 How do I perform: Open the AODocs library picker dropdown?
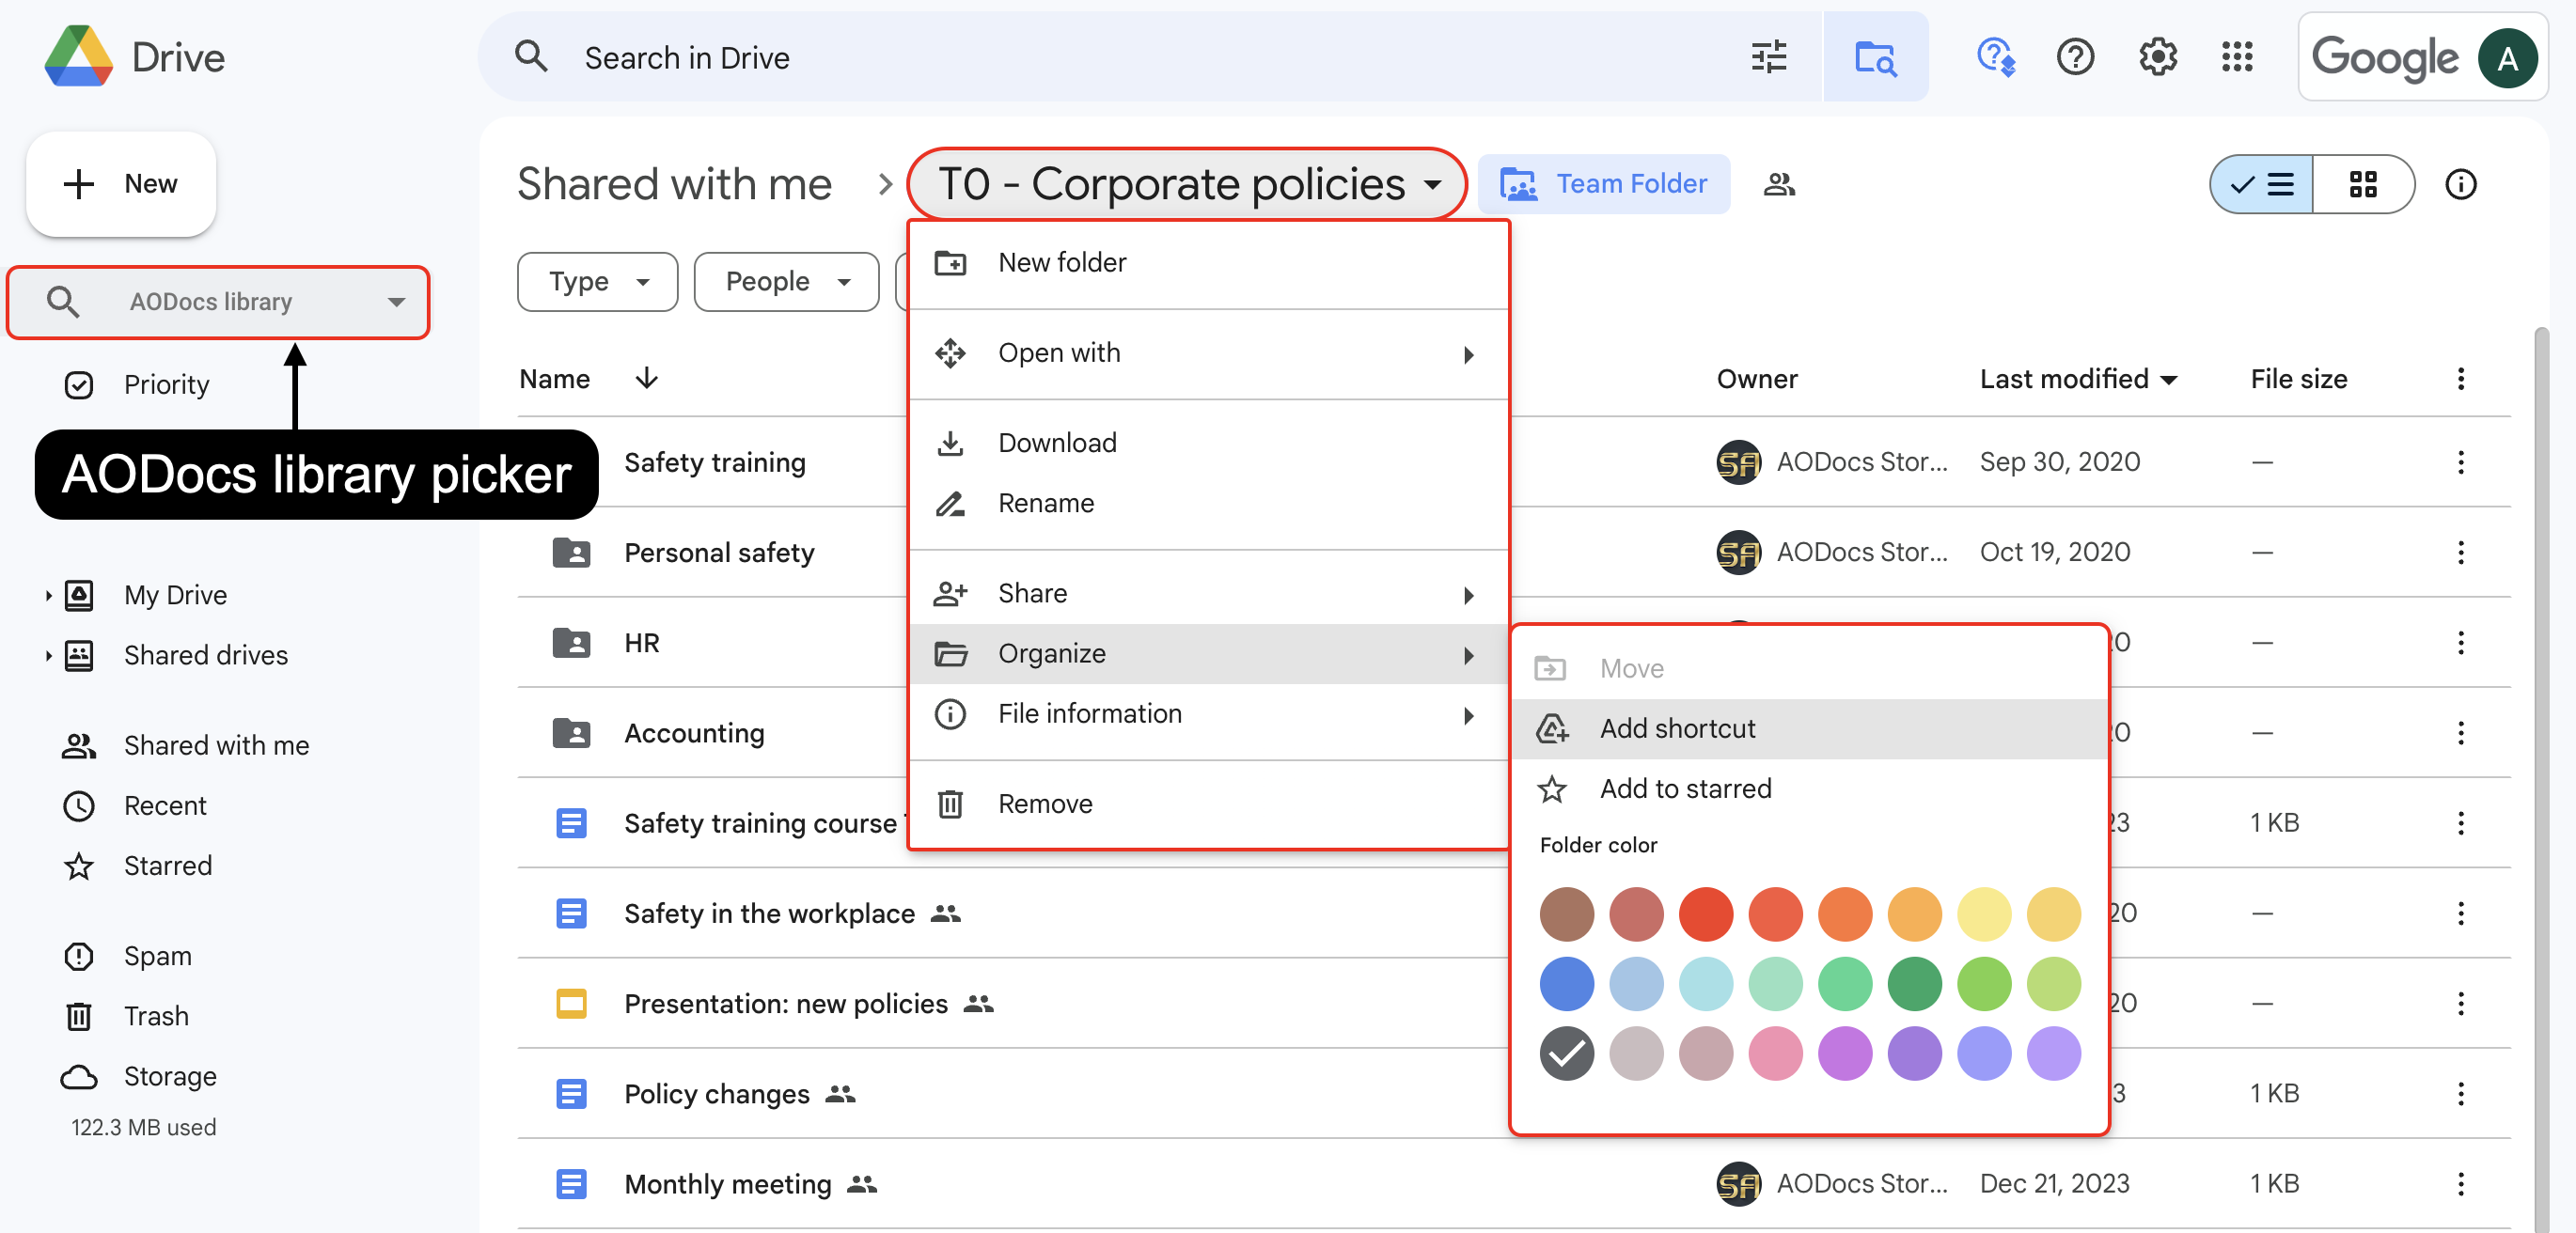(x=218, y=302)
